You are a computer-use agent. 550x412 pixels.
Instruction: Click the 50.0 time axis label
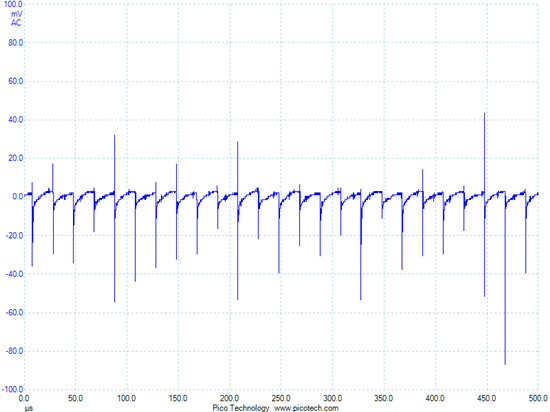click(x=75, y=399)
